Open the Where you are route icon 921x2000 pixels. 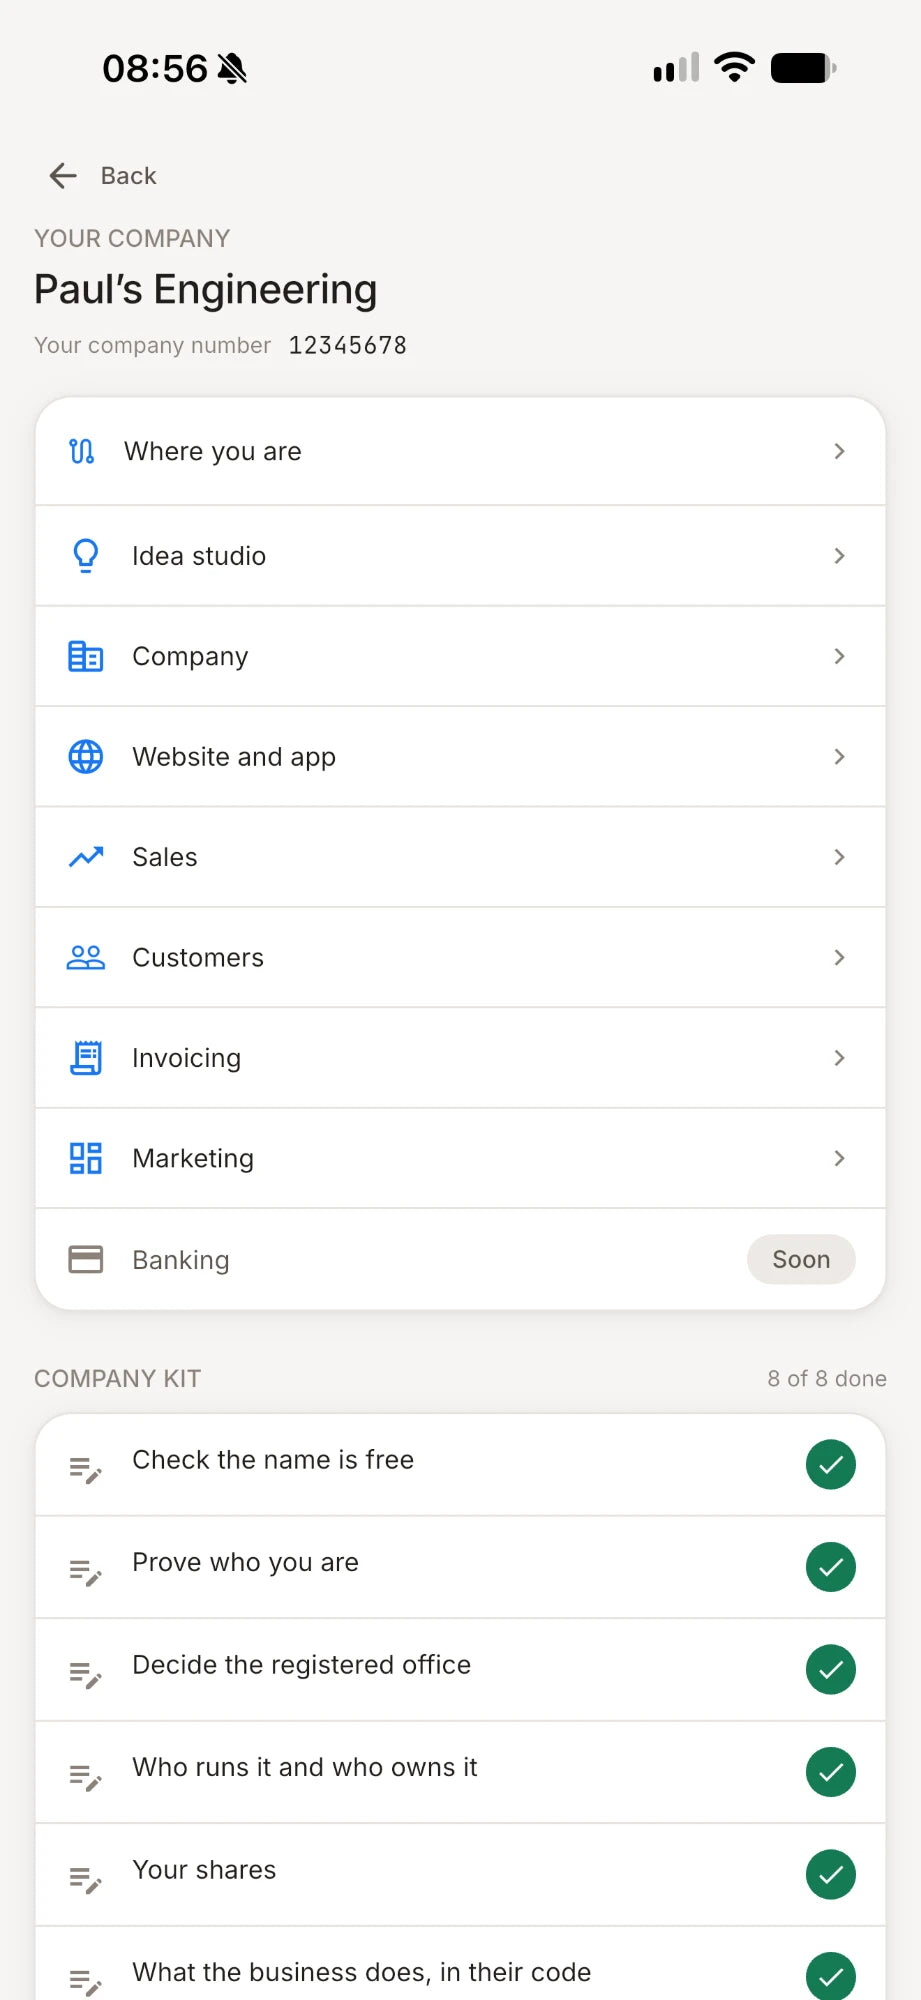(82, 451)
